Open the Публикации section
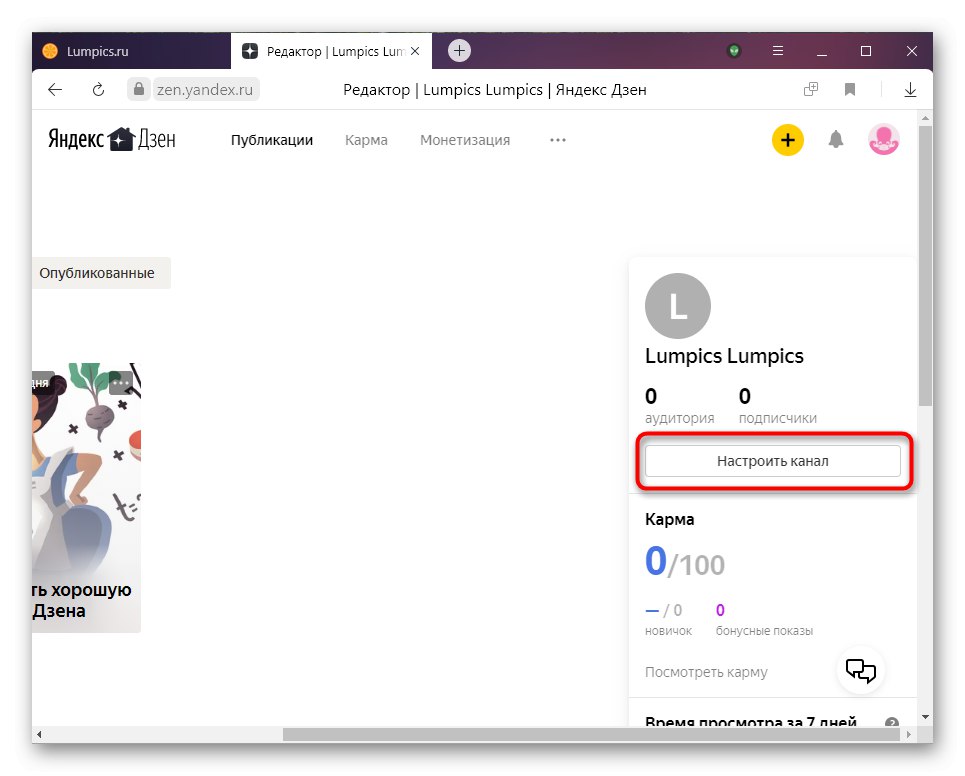 coord(270,140)
